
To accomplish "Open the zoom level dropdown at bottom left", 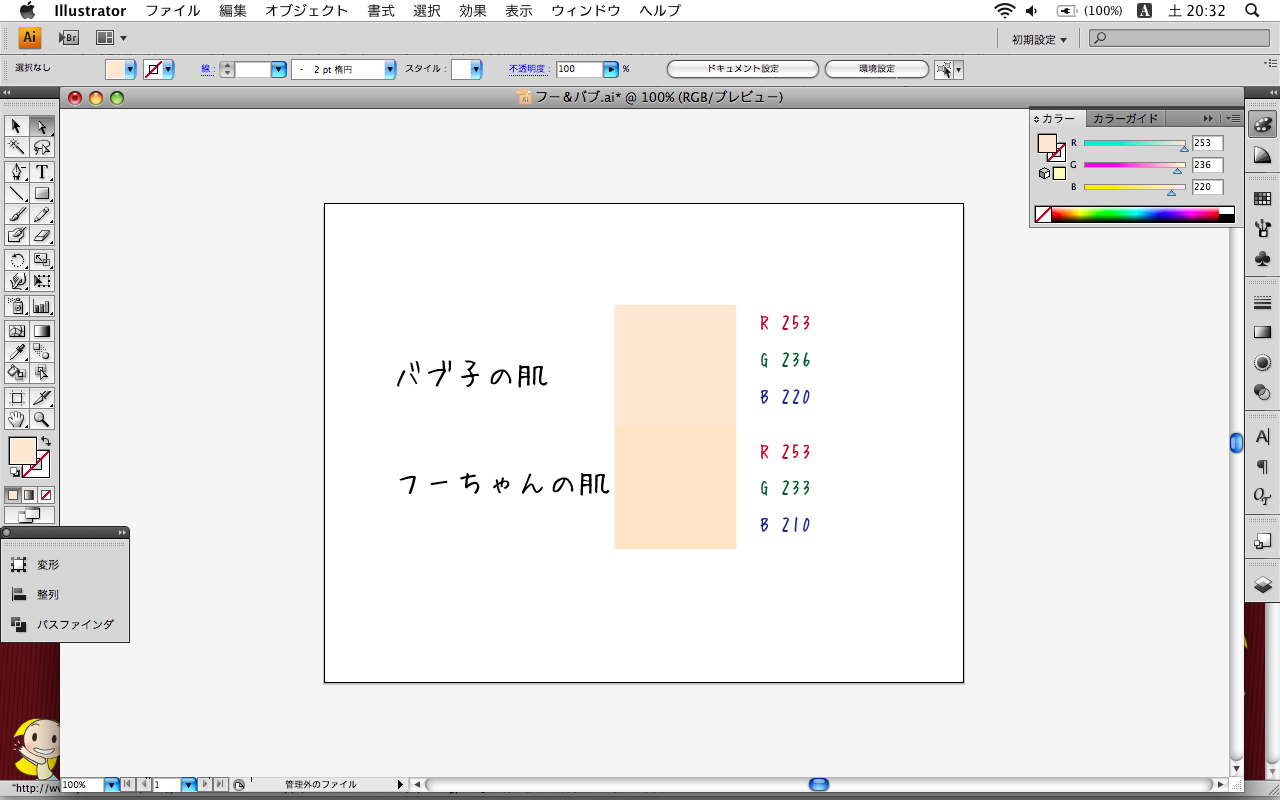I will tap(112, 785).
